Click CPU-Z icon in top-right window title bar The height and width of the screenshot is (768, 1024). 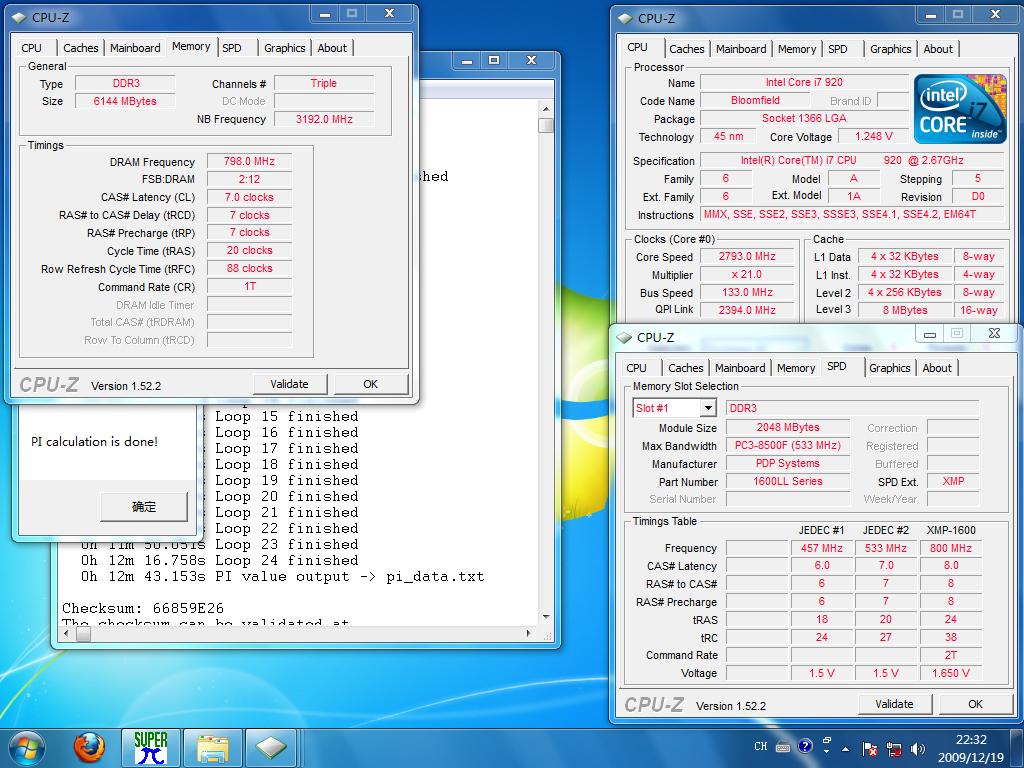pos(626,18)
